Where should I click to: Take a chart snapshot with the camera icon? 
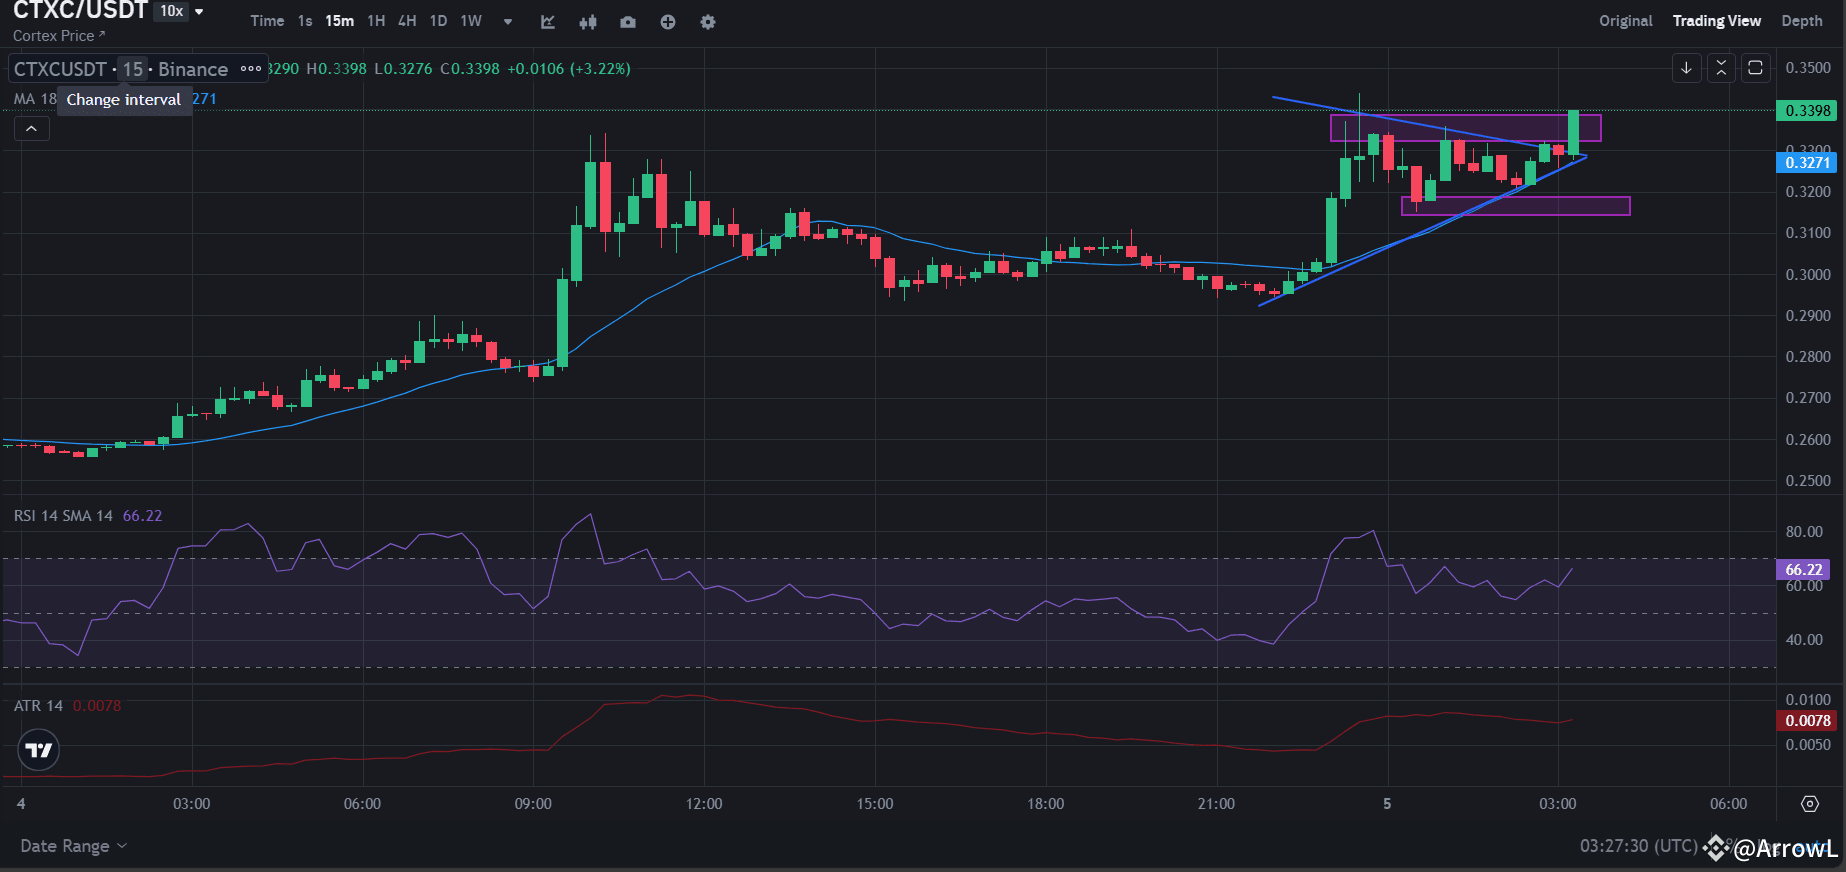coord(628,22)
